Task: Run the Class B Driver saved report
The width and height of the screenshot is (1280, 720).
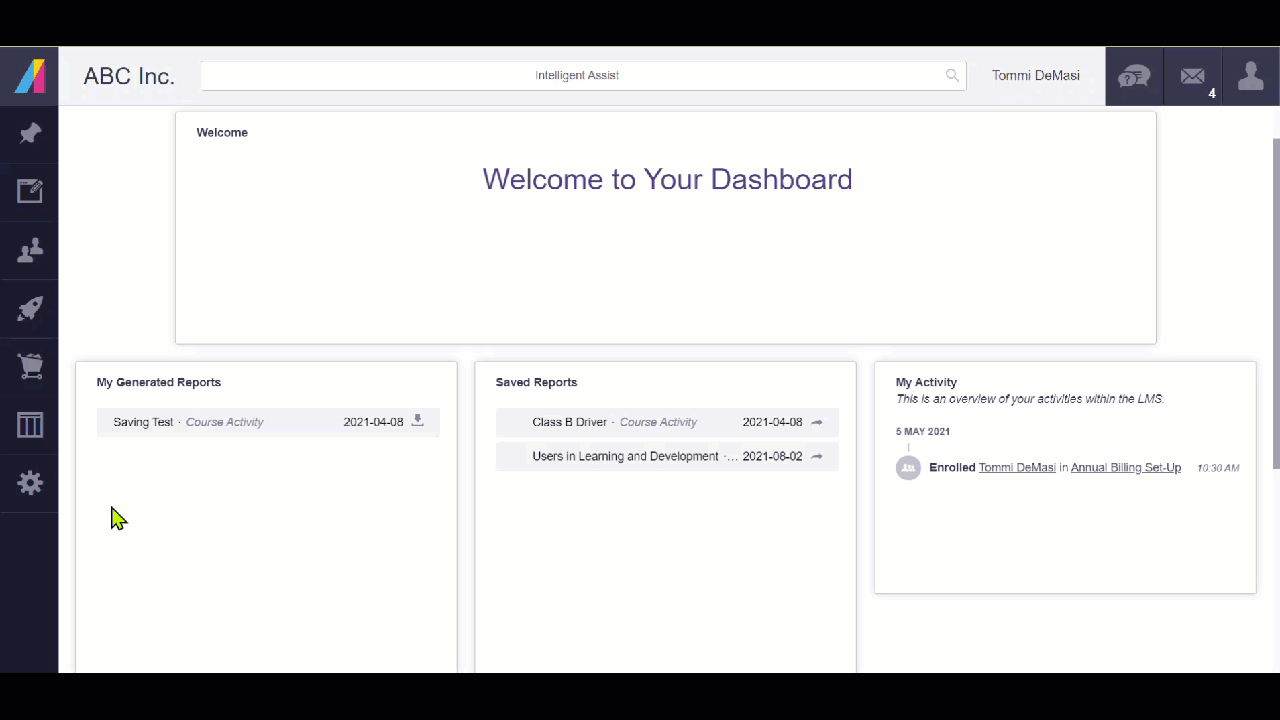Action: tap(816, 421)
